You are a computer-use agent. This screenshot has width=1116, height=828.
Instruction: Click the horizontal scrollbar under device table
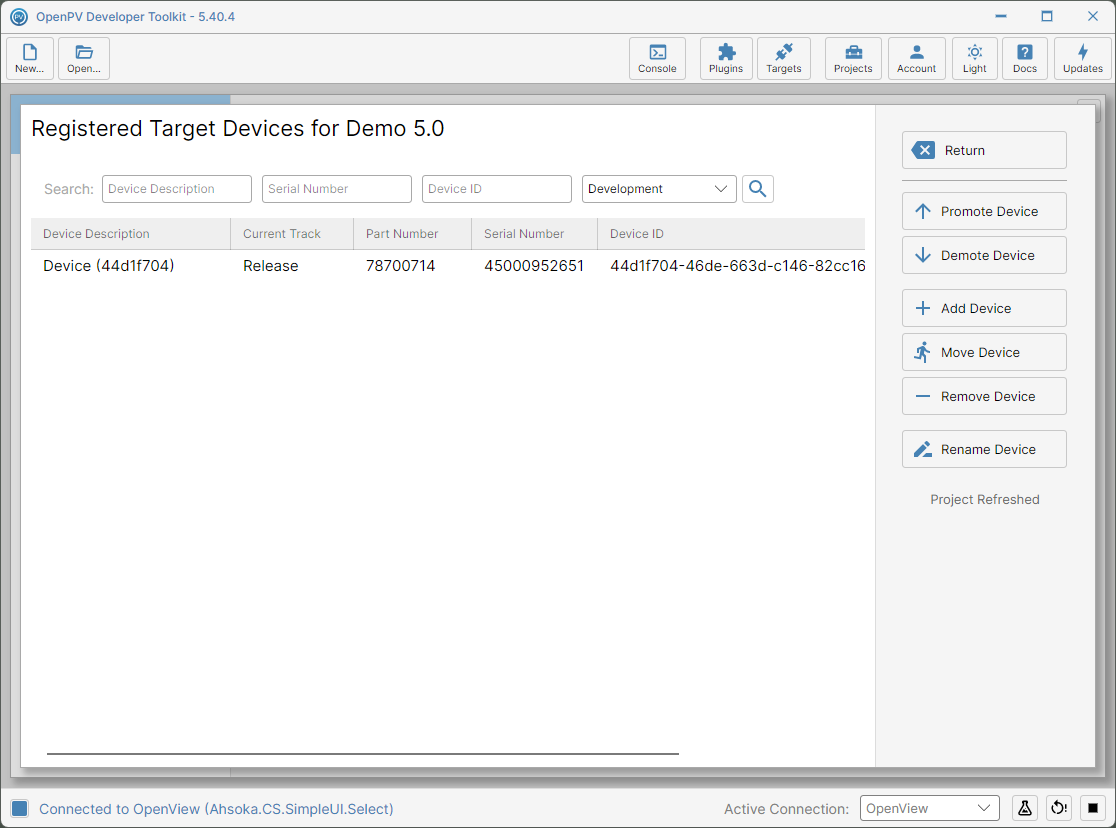(x=363, y=753)
